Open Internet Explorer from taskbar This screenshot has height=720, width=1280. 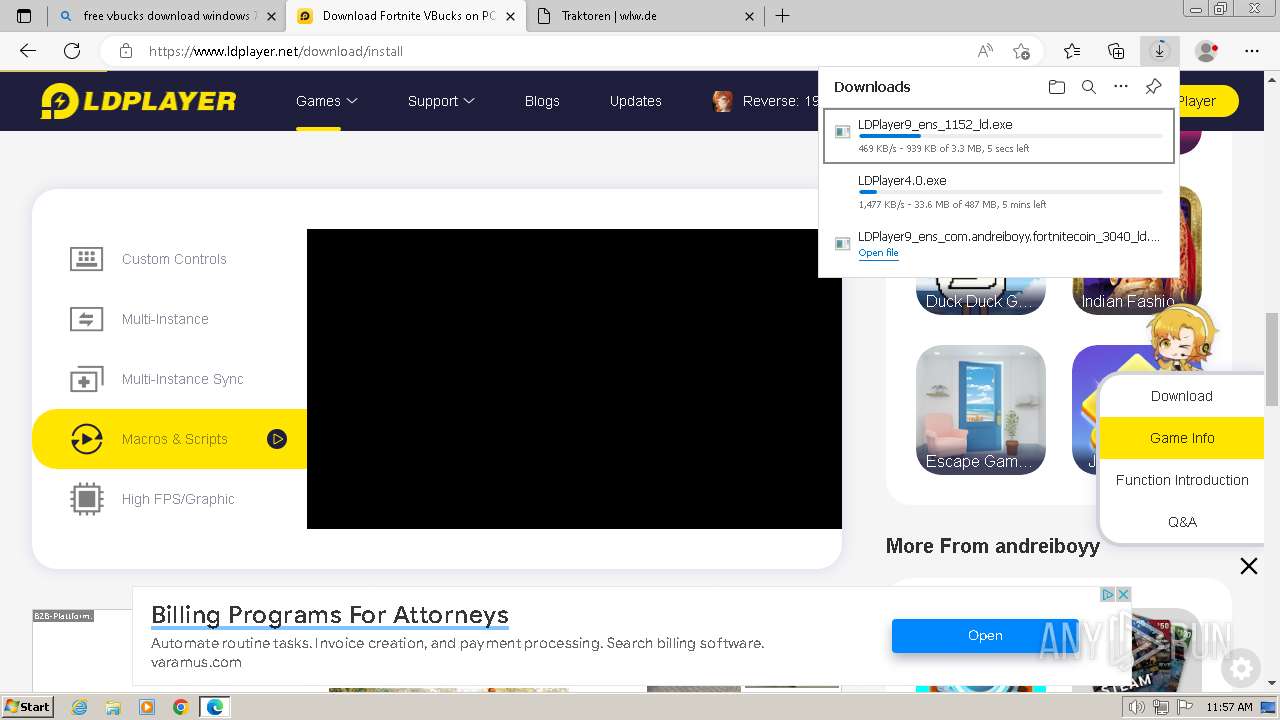pyautogui.click(x=79, y=707)
